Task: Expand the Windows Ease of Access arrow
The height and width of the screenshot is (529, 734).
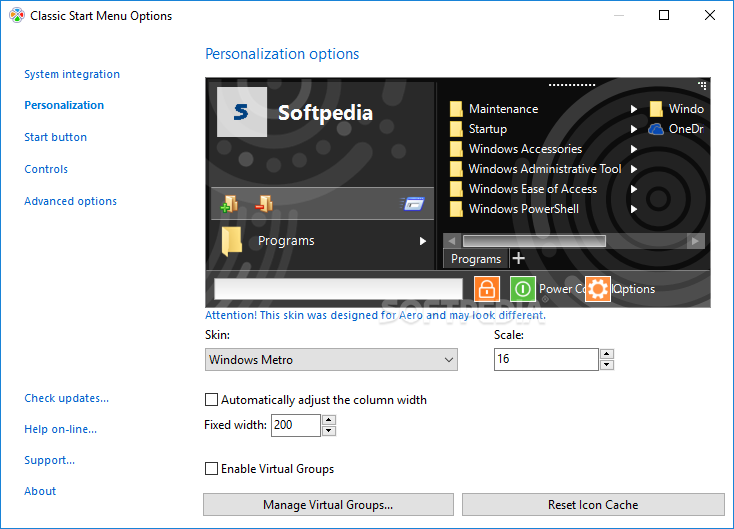Action: point(634,189)
